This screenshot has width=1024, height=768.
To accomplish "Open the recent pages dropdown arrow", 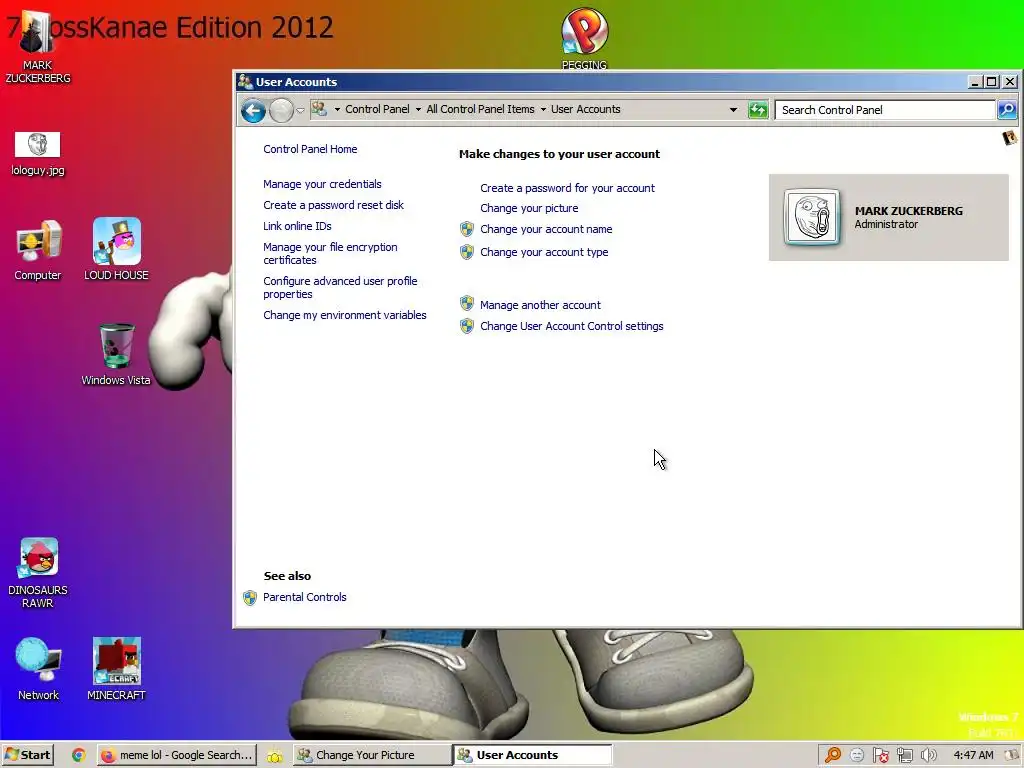I will 300,110.
